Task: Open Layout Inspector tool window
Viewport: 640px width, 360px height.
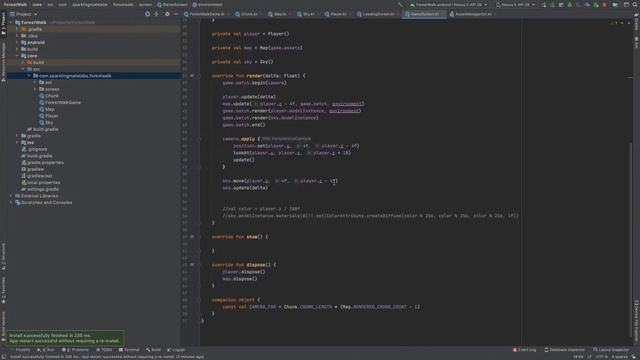Action: tap(611, 350)
